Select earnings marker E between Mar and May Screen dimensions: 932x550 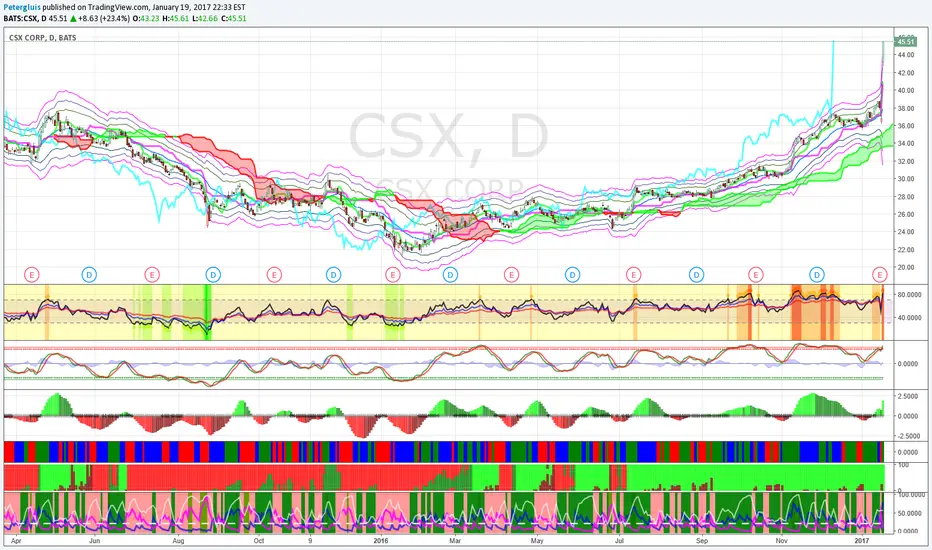(511, 274)
